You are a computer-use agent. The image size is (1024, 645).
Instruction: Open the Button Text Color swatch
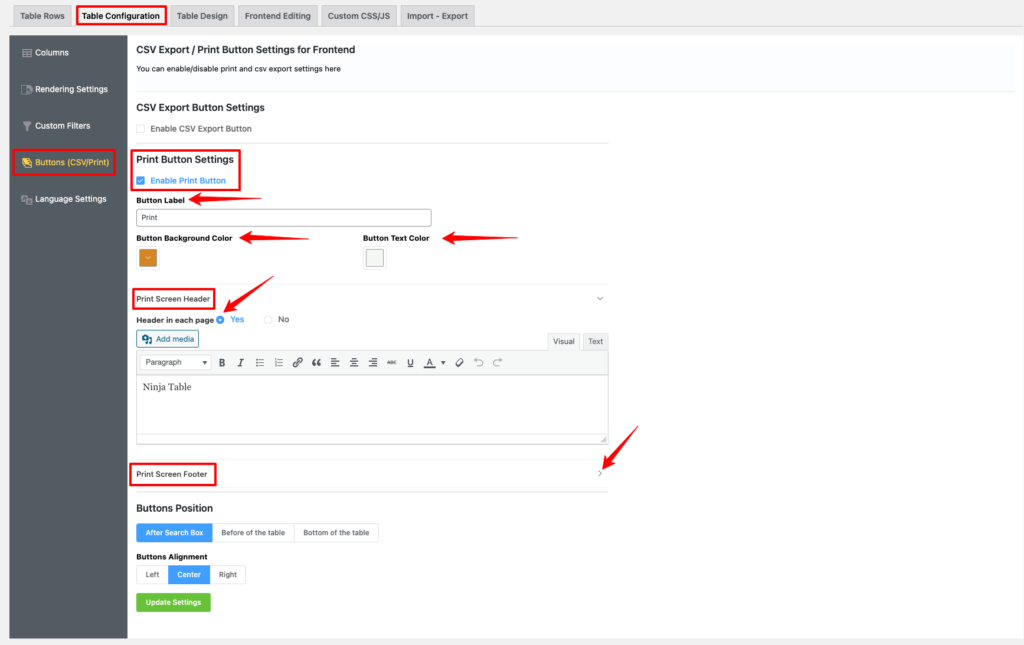click(x=375, y=258)
